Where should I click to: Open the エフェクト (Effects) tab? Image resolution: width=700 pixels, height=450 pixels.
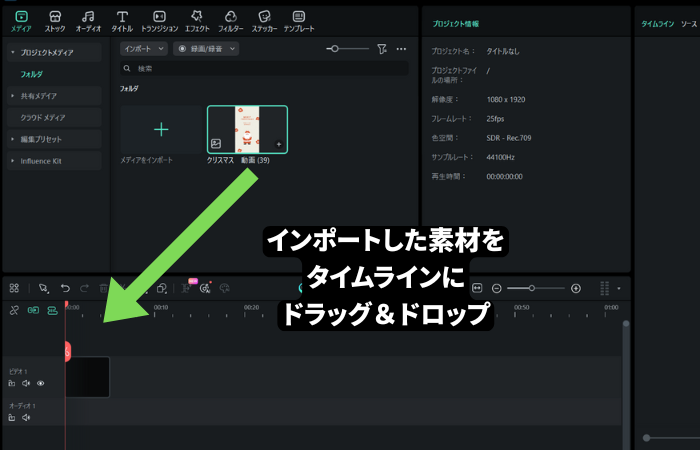tap(197, 21)
